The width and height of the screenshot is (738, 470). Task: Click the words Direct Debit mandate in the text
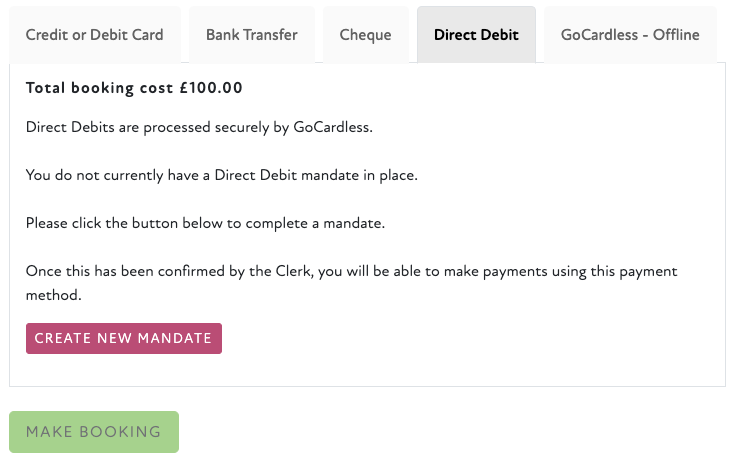272,175
